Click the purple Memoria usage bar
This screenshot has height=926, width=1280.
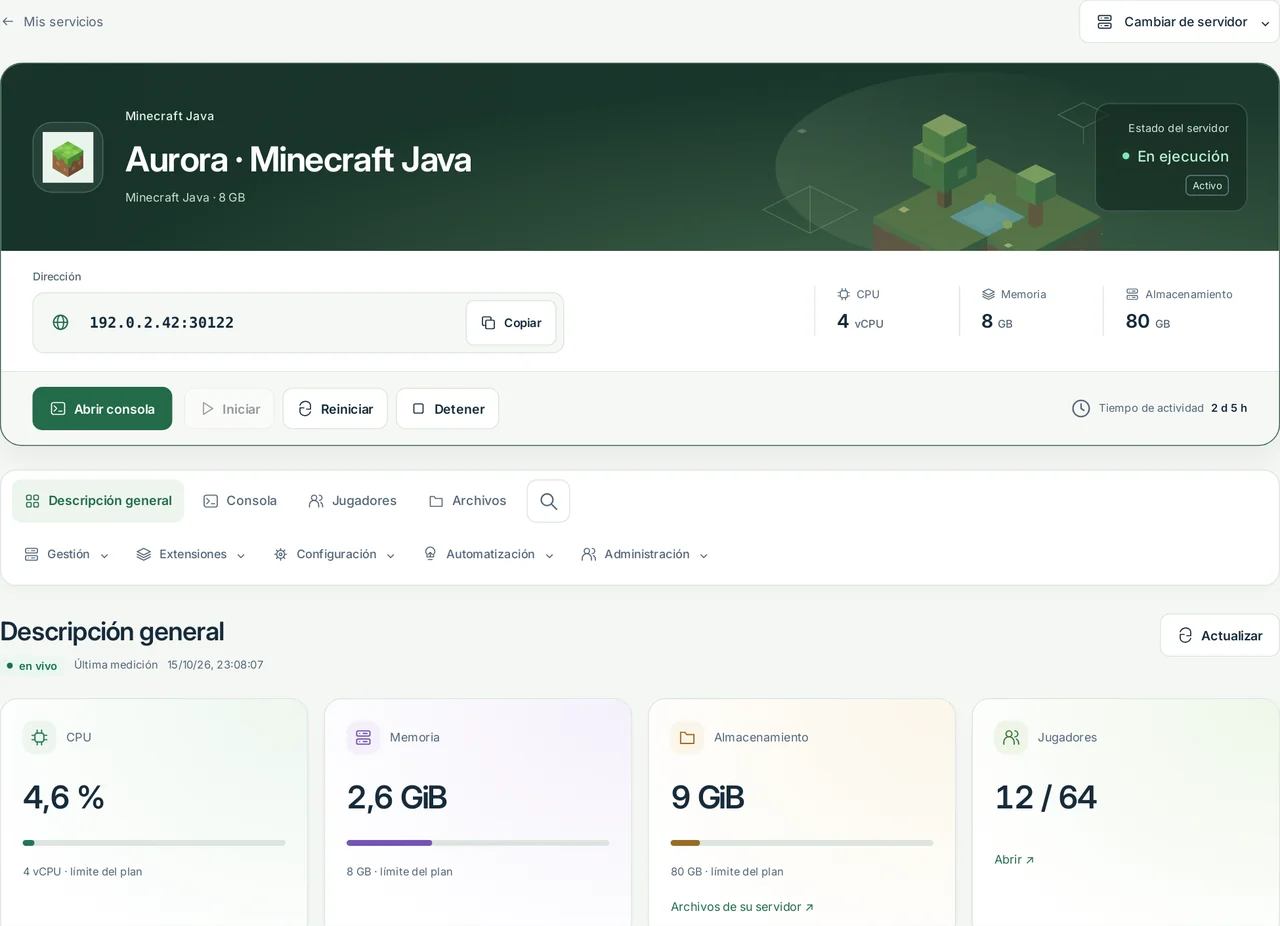click(x=478, y=843)
